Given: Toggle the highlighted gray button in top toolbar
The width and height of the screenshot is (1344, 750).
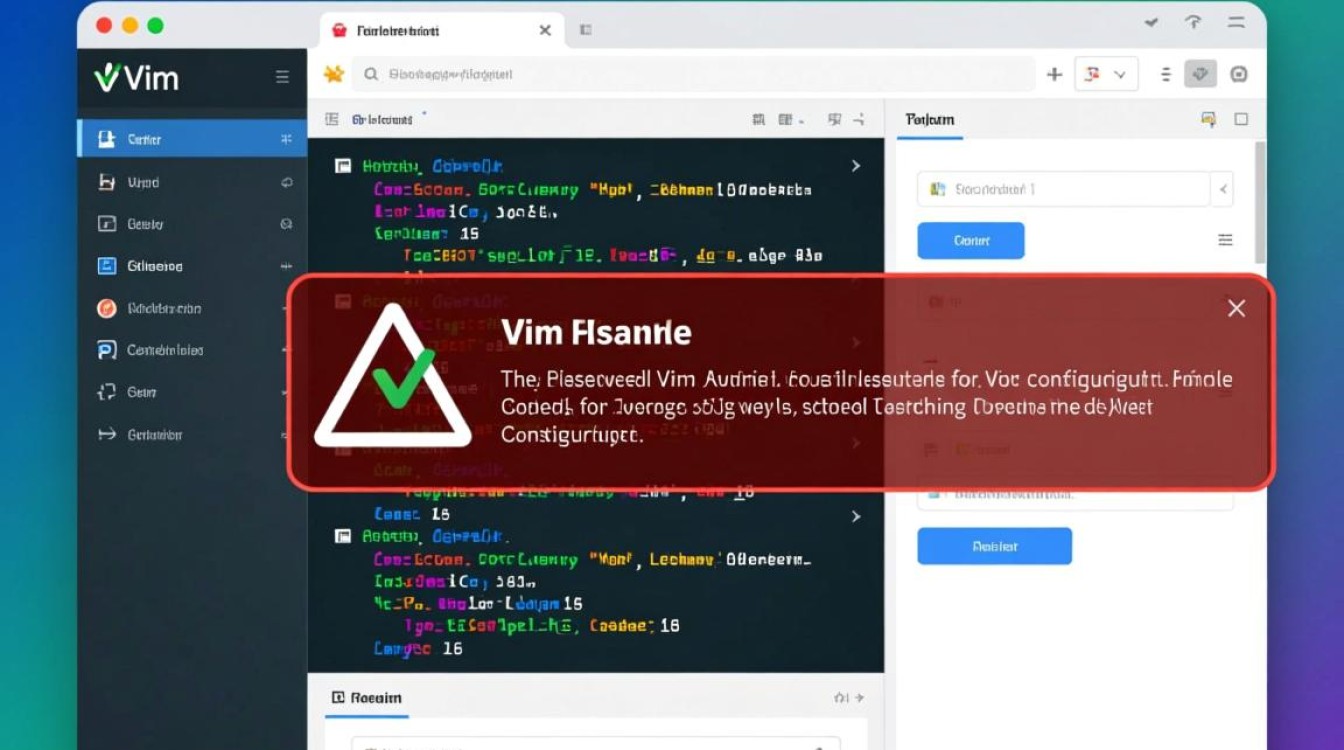Looking at the screenshot, I should [x=1200, y=74].
